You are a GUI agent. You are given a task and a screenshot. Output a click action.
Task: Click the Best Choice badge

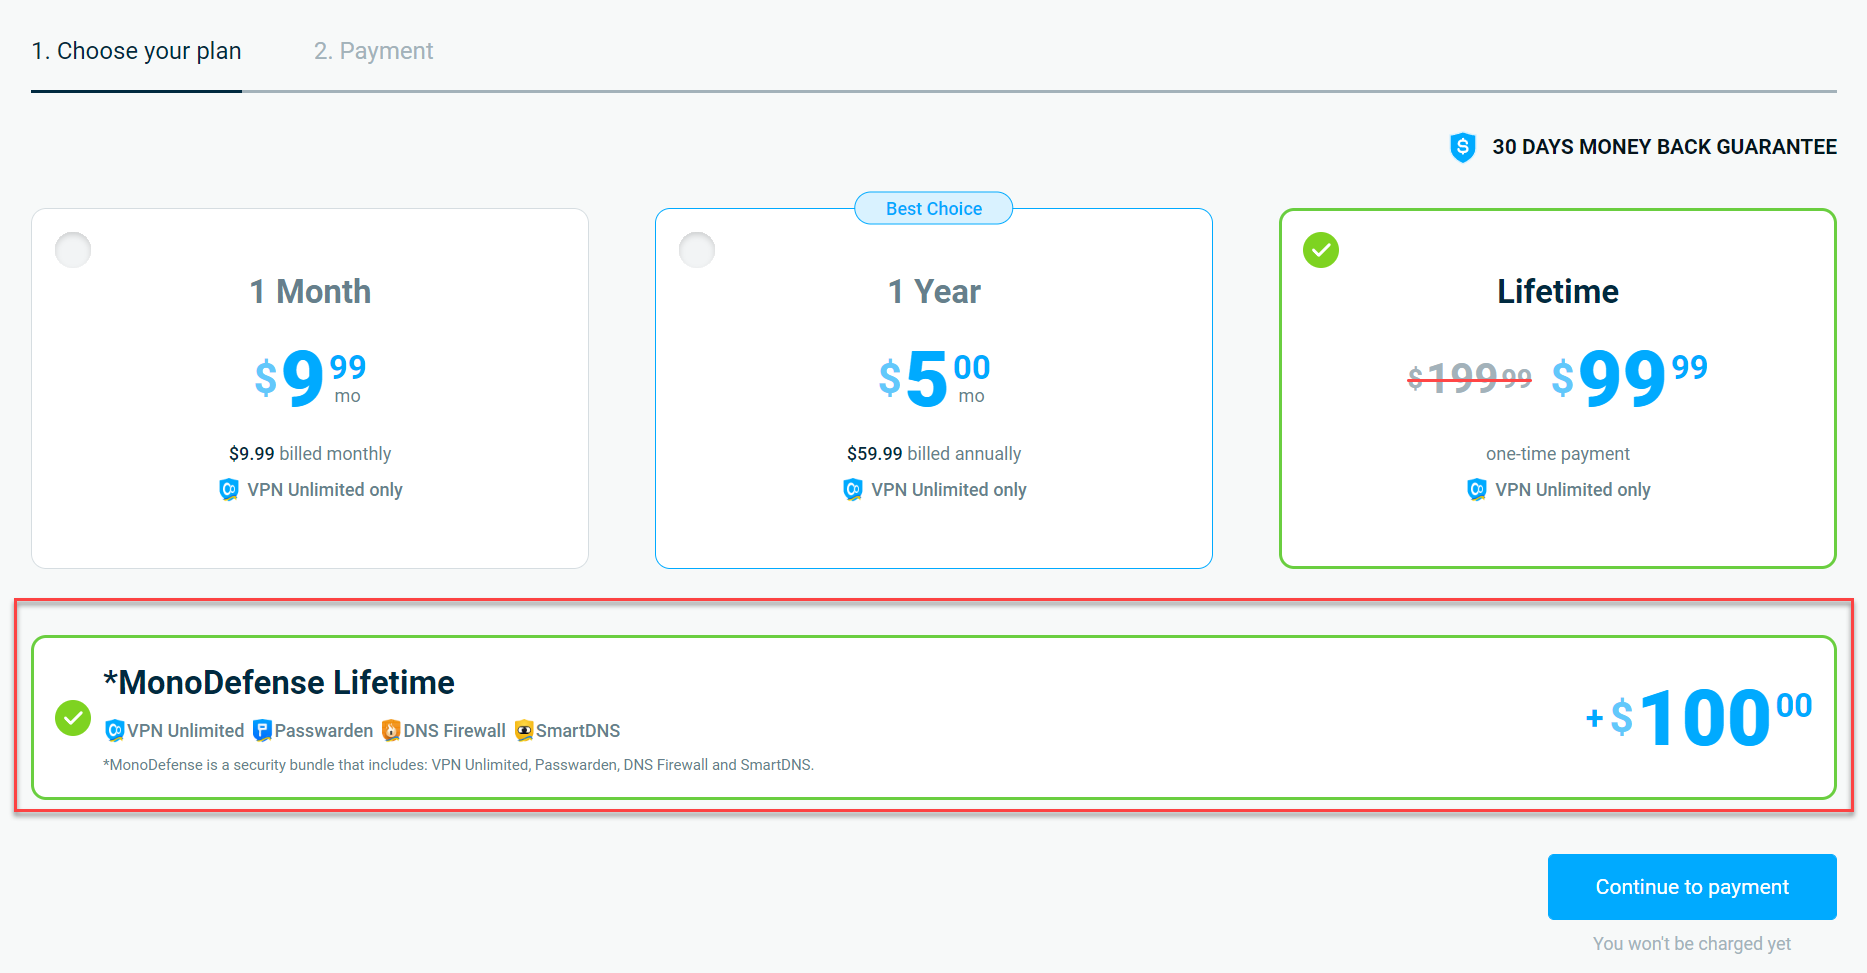(934, 208)
